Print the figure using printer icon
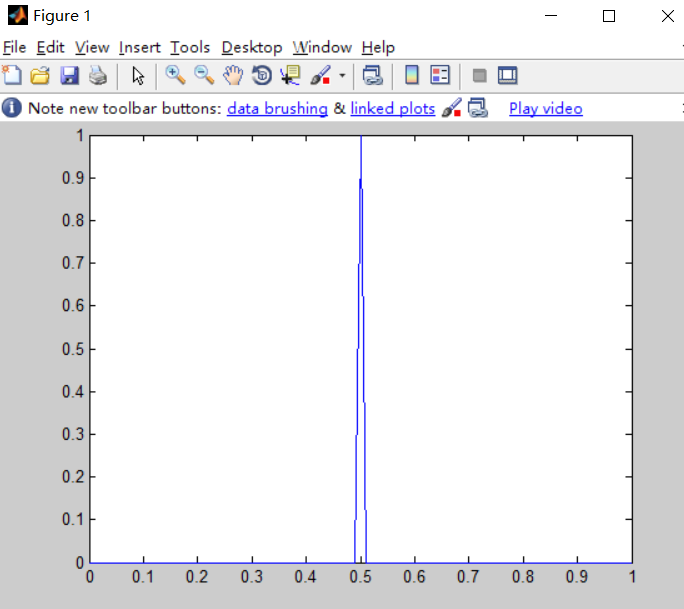This screenshot has width=684, height=609. click(98, 75)
